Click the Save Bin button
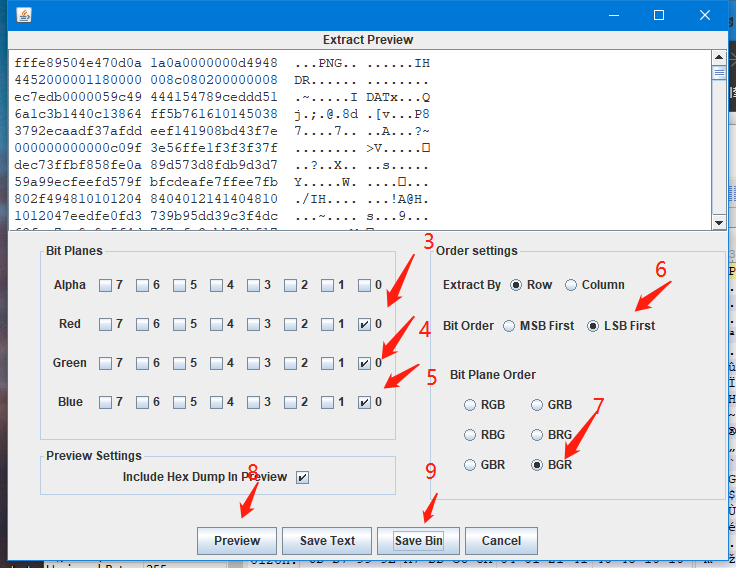Screen dimensions: 736x568 (418, 541)
